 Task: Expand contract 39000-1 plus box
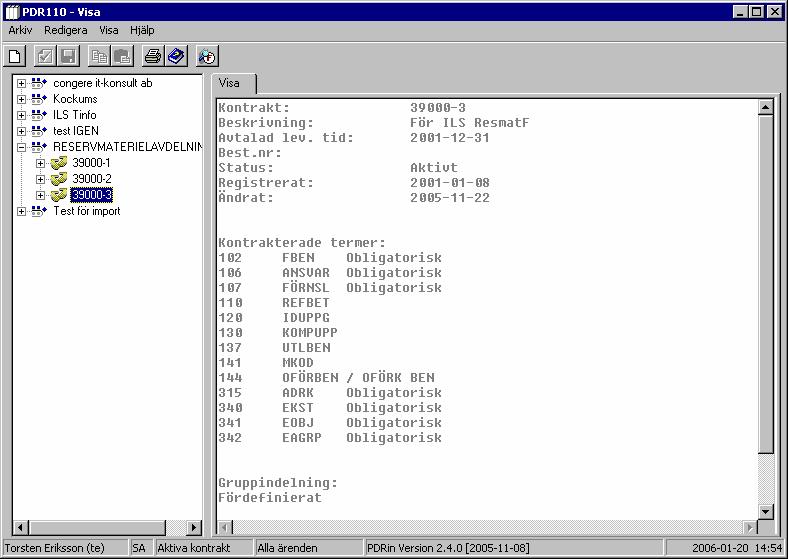pyautogui.click(x=40, y=163)
